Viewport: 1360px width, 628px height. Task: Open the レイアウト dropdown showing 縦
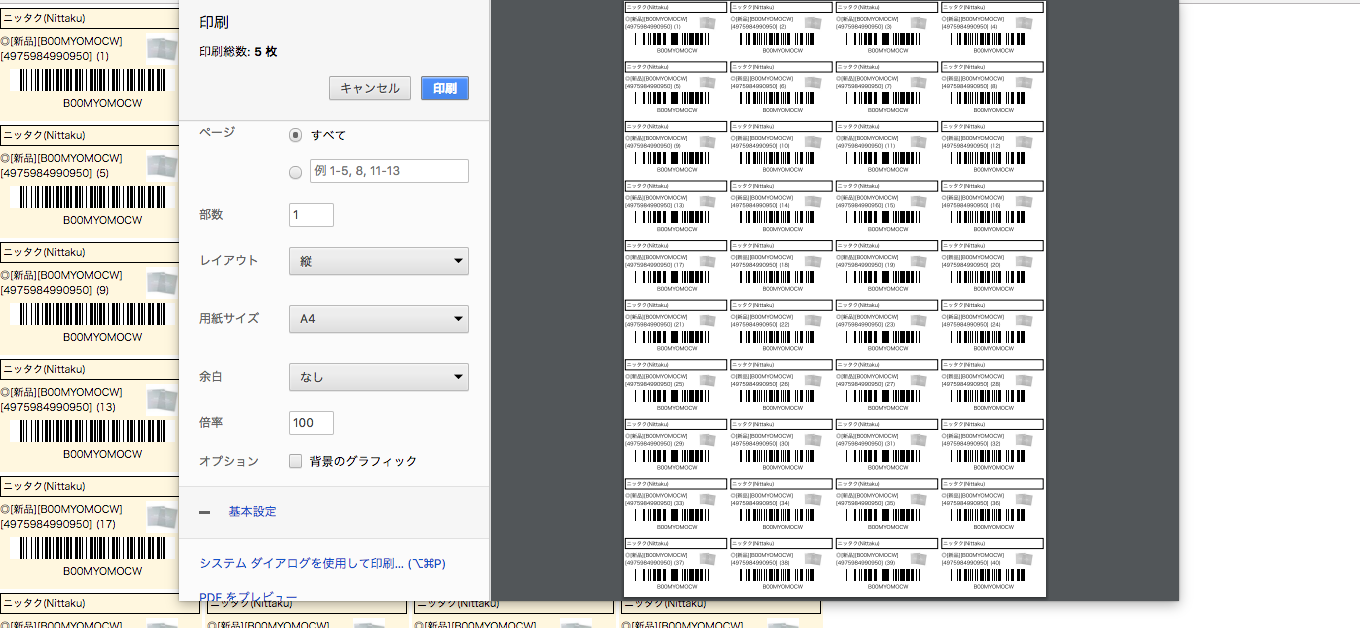379,261
